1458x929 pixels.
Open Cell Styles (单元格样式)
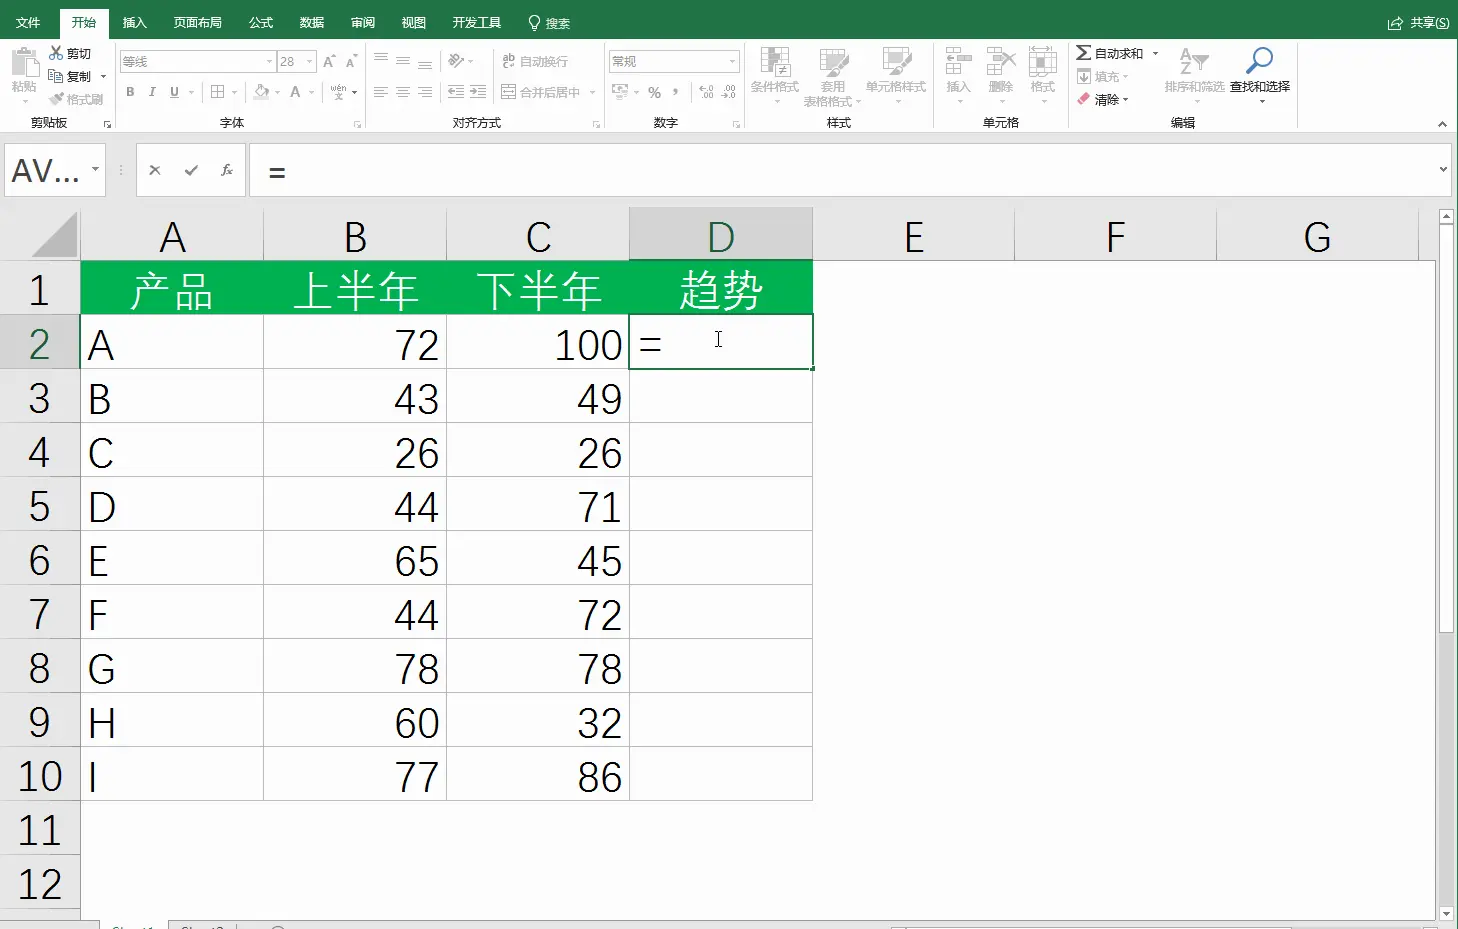896,75
